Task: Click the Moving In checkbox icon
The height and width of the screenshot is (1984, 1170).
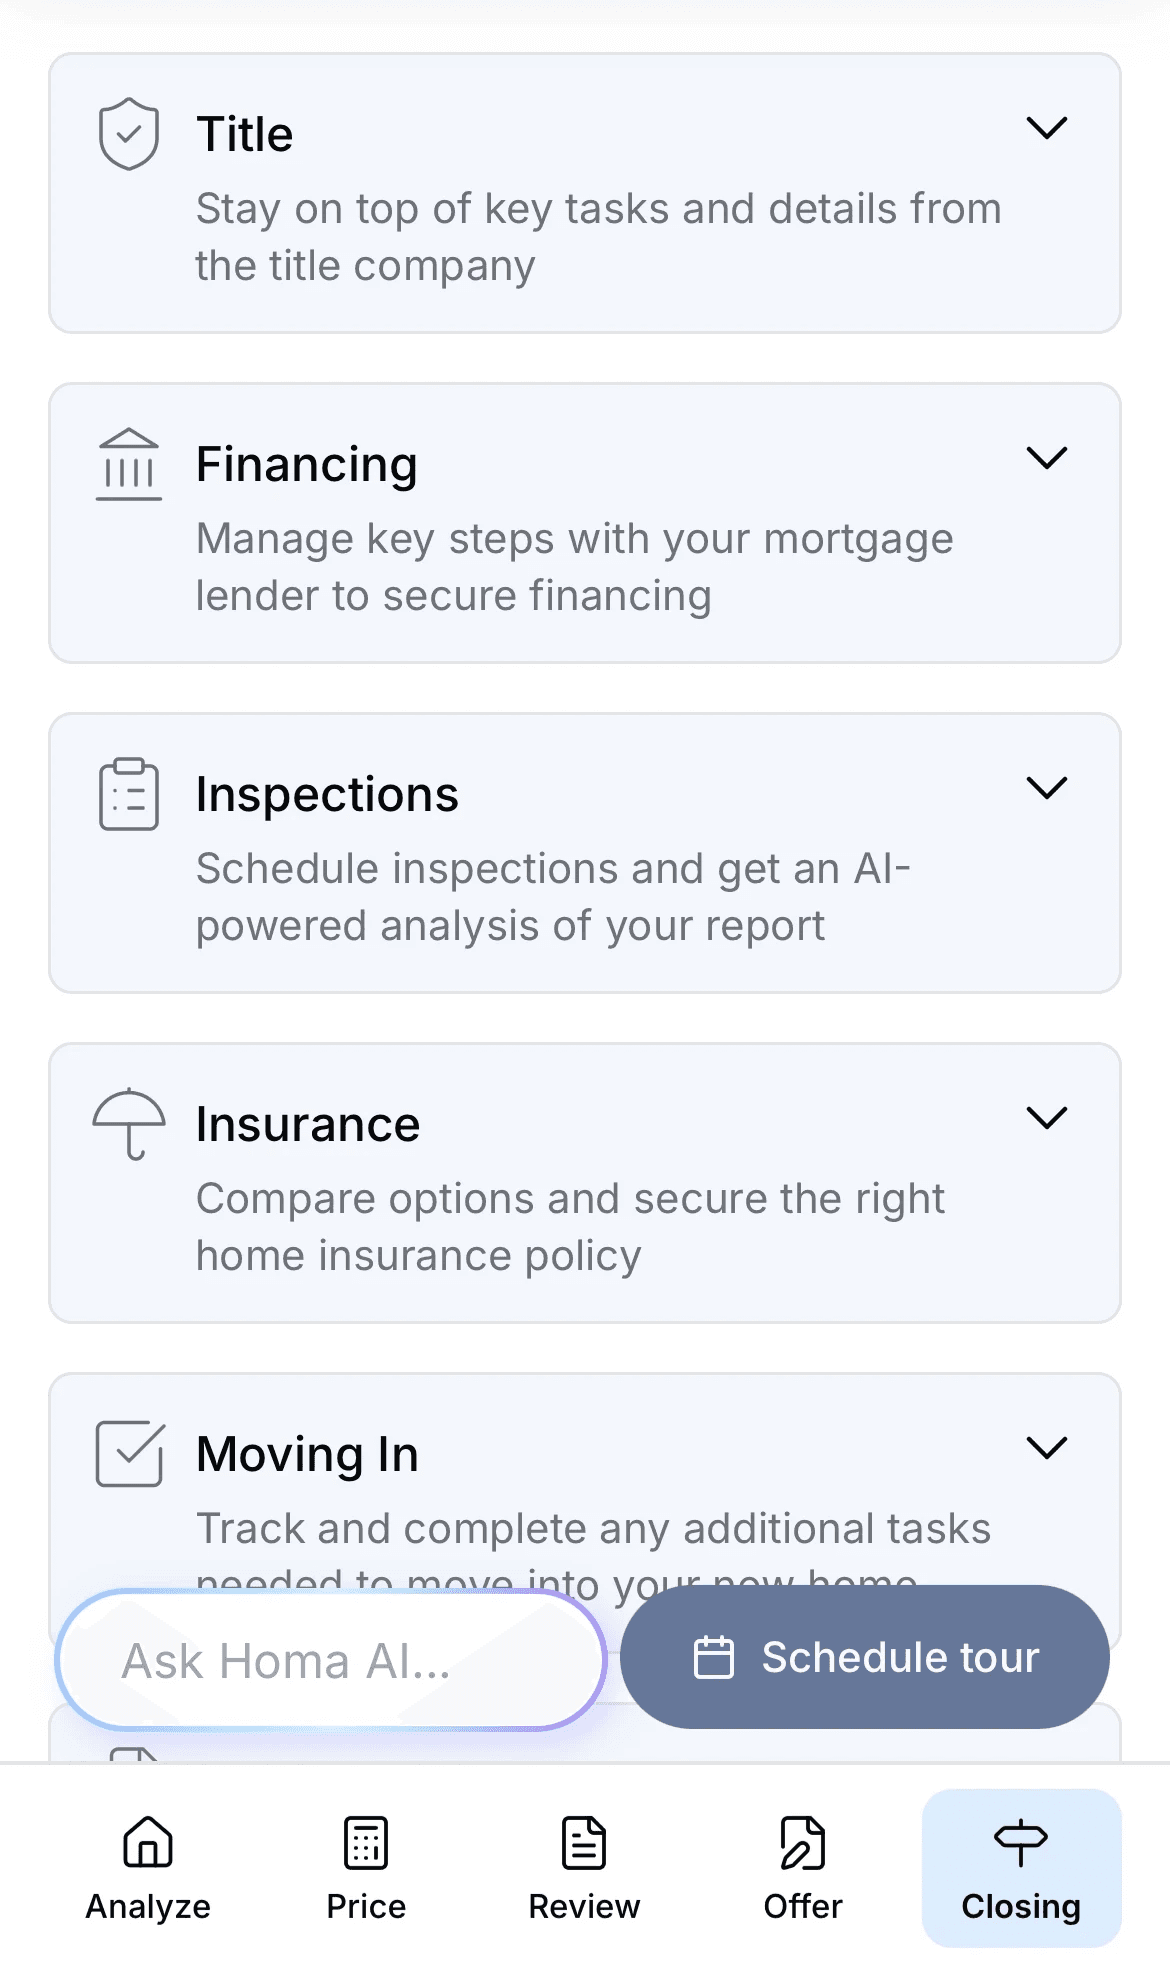Action: (129, 1453)
